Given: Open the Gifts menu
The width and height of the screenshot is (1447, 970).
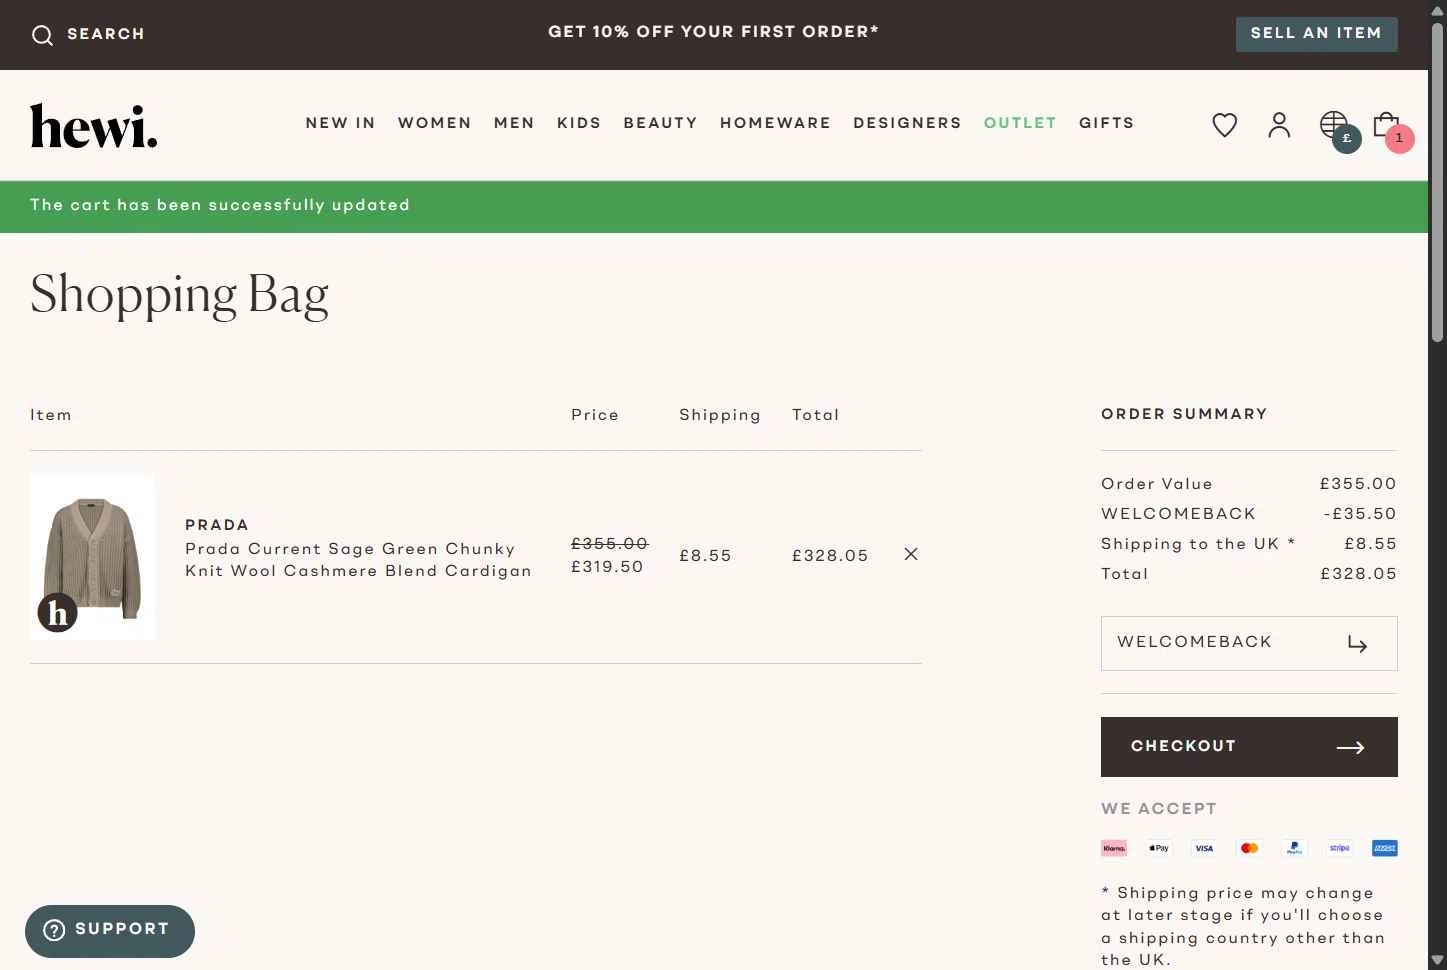Looking at the screenshot, I should 1107,123.
